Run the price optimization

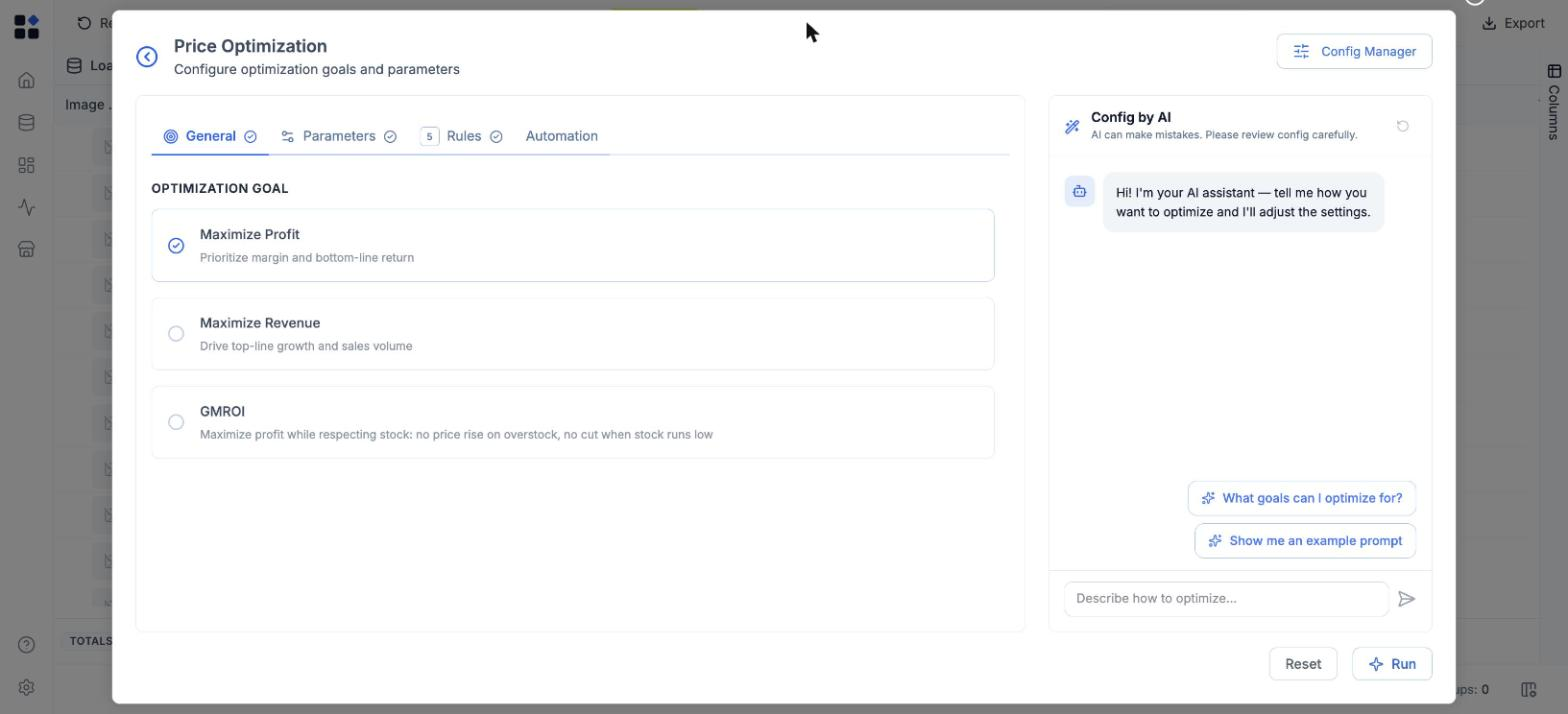point(1392,664)
